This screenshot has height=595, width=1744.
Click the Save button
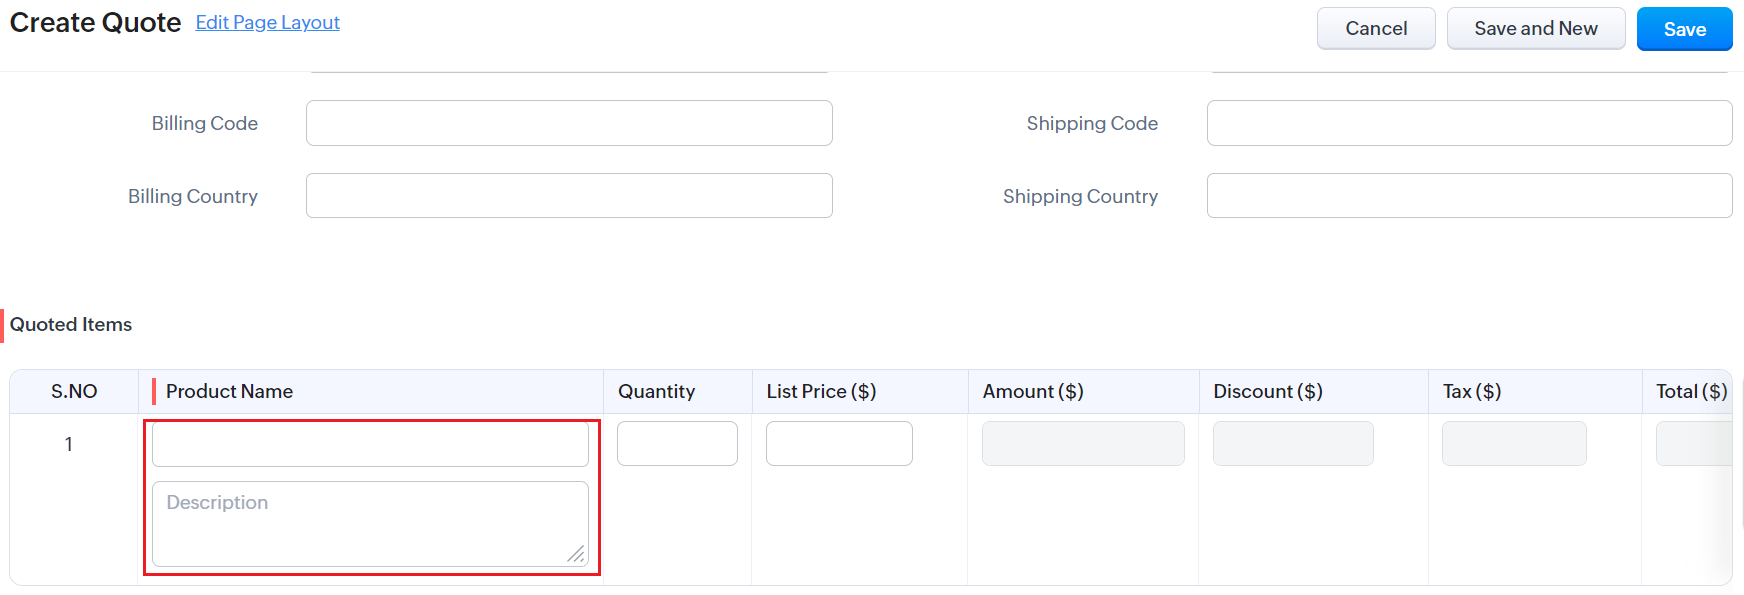1684,29
